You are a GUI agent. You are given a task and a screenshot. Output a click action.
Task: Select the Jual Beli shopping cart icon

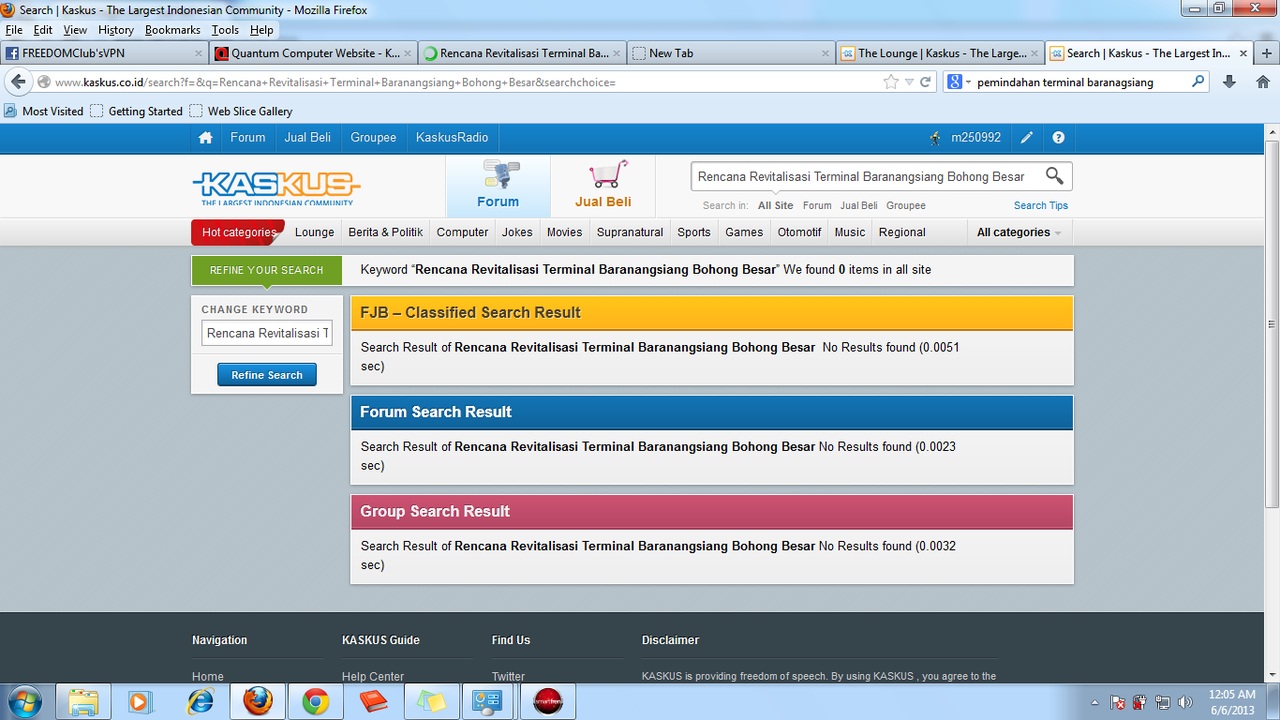[x=603, y=186]
